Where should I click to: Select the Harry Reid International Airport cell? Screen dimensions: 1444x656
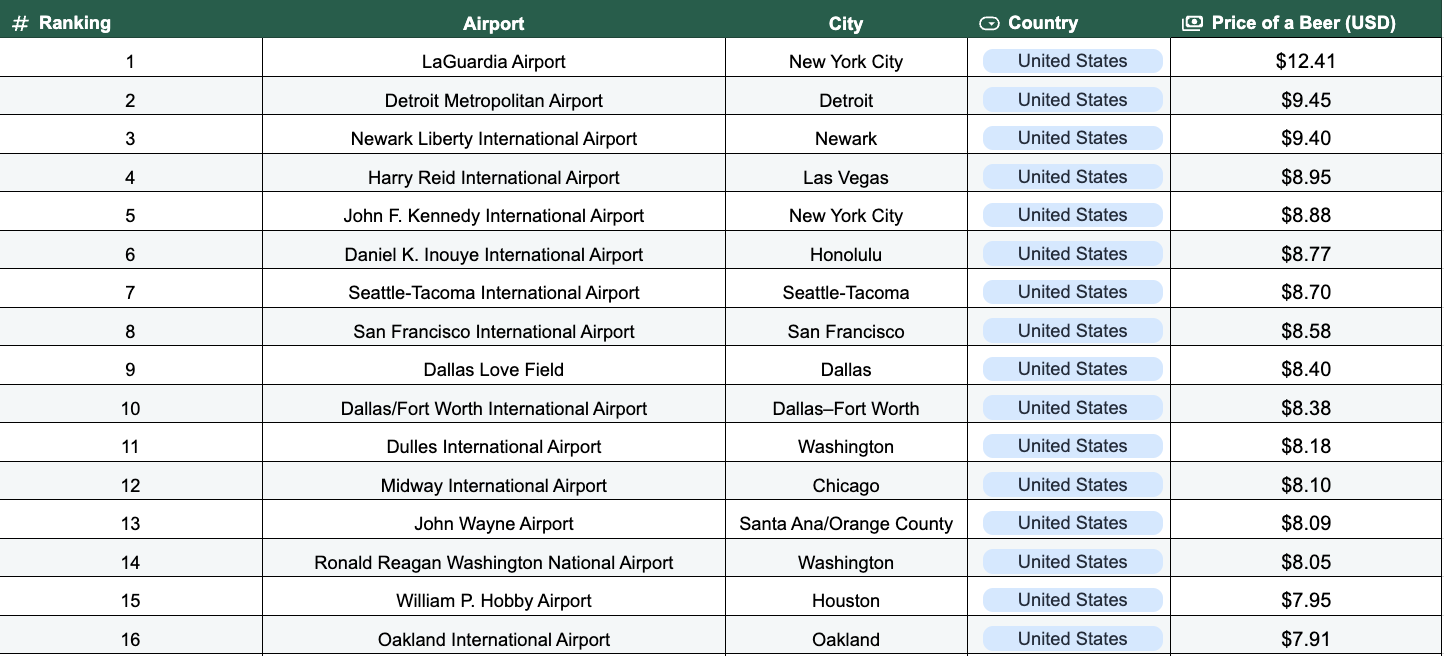493,178
